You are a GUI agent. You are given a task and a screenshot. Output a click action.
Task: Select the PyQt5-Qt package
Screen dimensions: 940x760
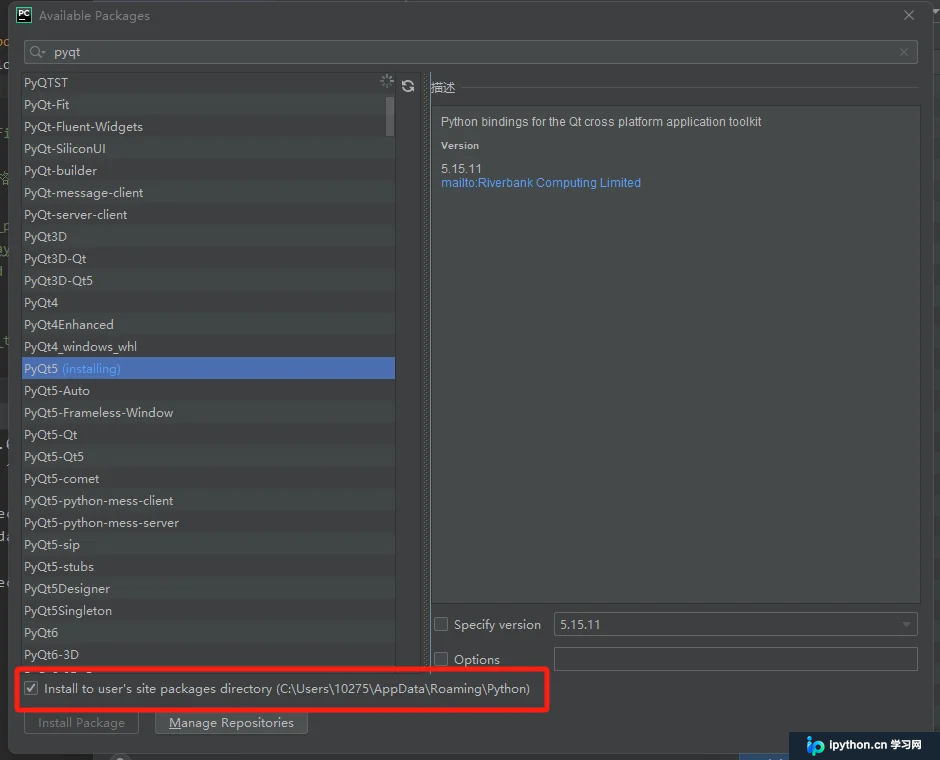[208, 435]
